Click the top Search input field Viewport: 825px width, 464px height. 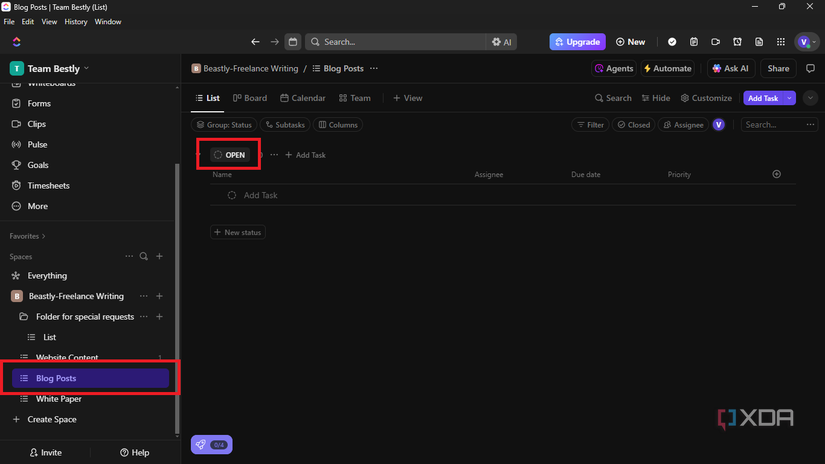(x=395, y=42)
